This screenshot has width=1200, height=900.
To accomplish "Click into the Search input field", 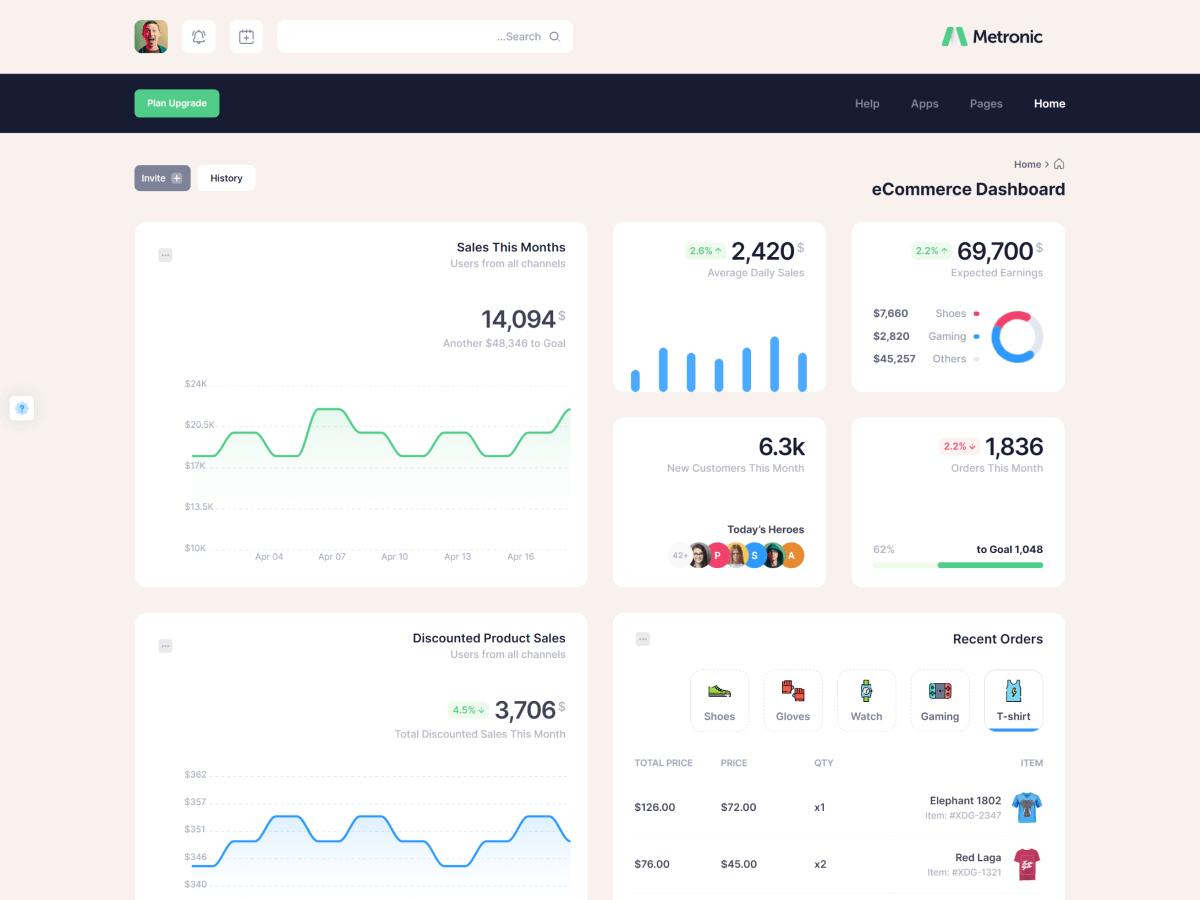I will pos(410,37).
